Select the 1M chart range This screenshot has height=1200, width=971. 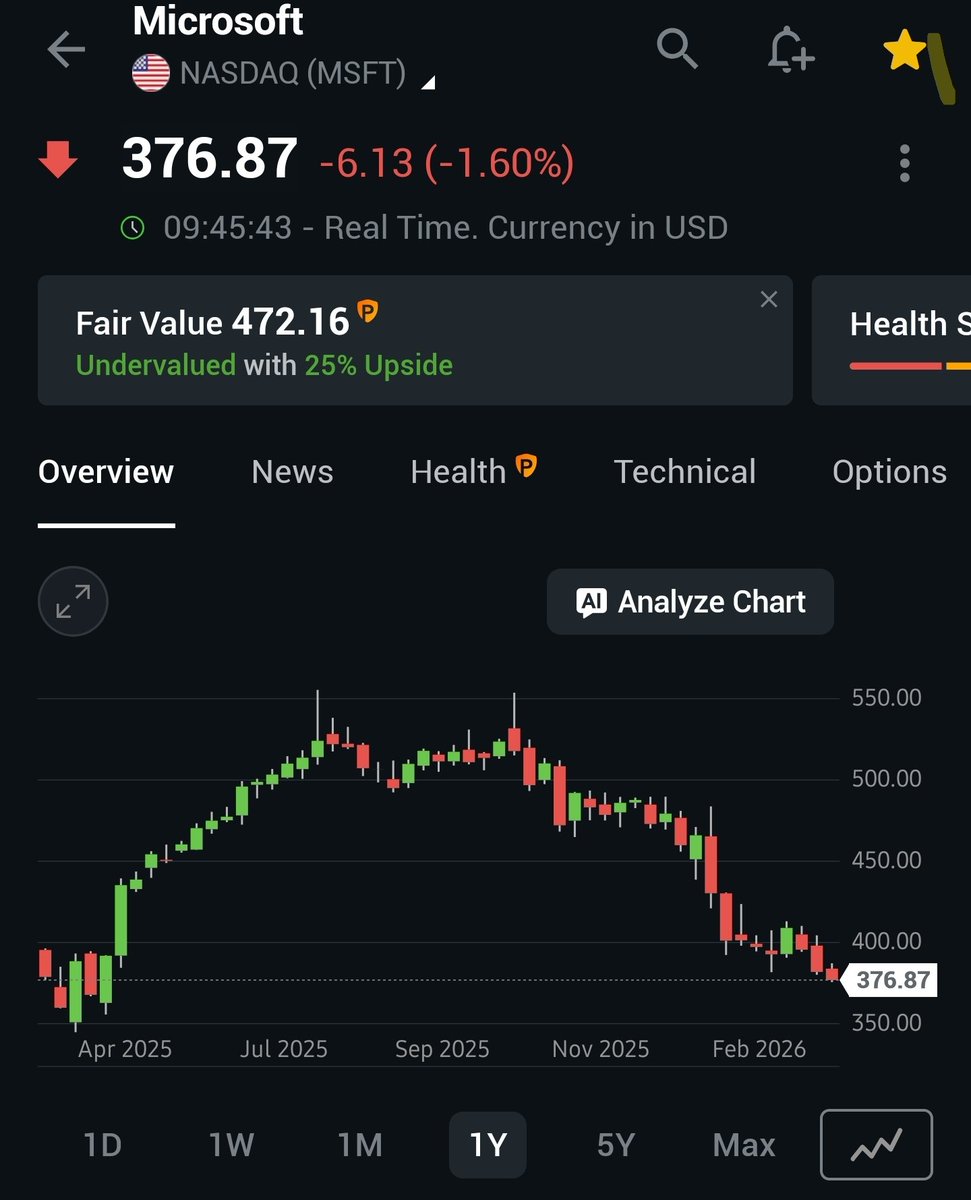click(x=360, y=1145)
